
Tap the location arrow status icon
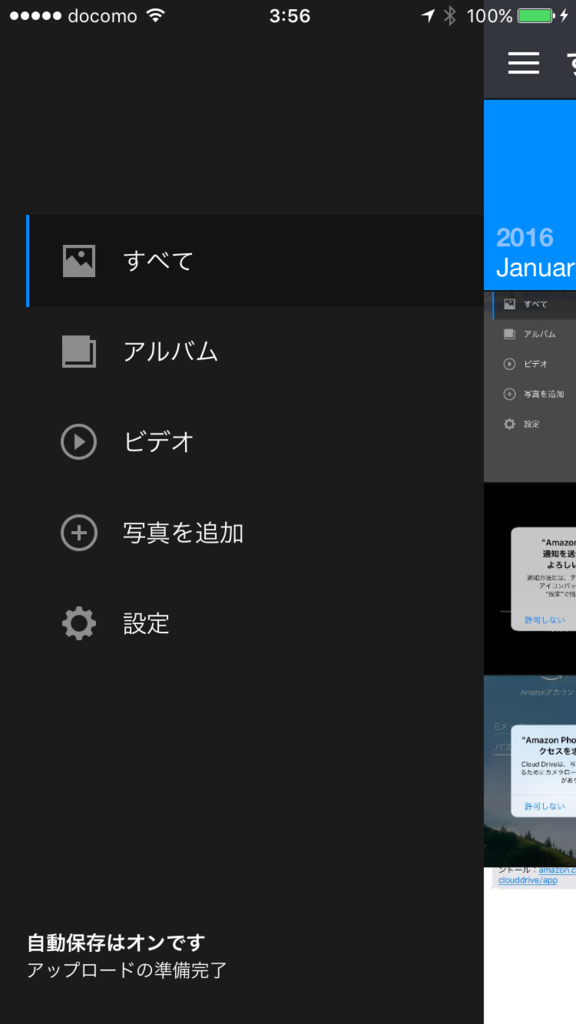point(428,16)
